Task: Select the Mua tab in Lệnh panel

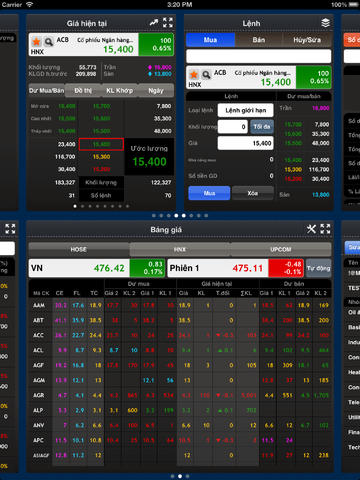Action: point(210,40)
